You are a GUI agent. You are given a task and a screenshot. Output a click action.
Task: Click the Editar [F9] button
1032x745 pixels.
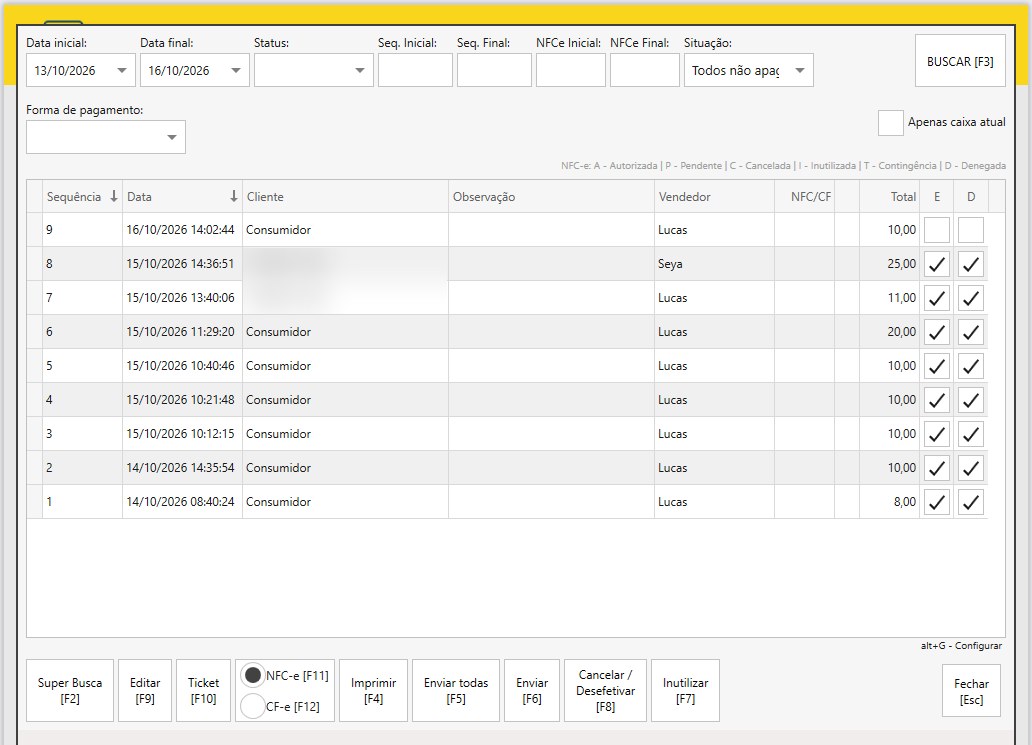pyautogui.click(x=145, y=690)
